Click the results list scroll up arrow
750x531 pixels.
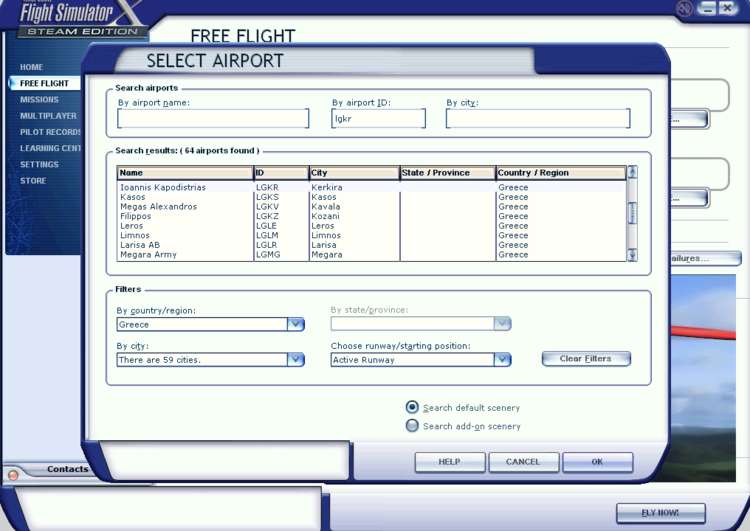tap(632, 172)
